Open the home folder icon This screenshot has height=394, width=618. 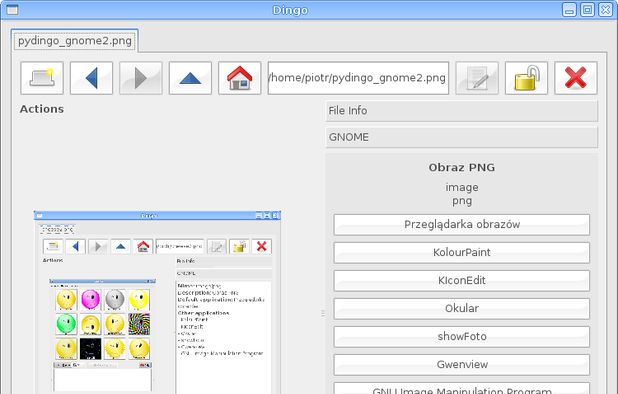240,78
